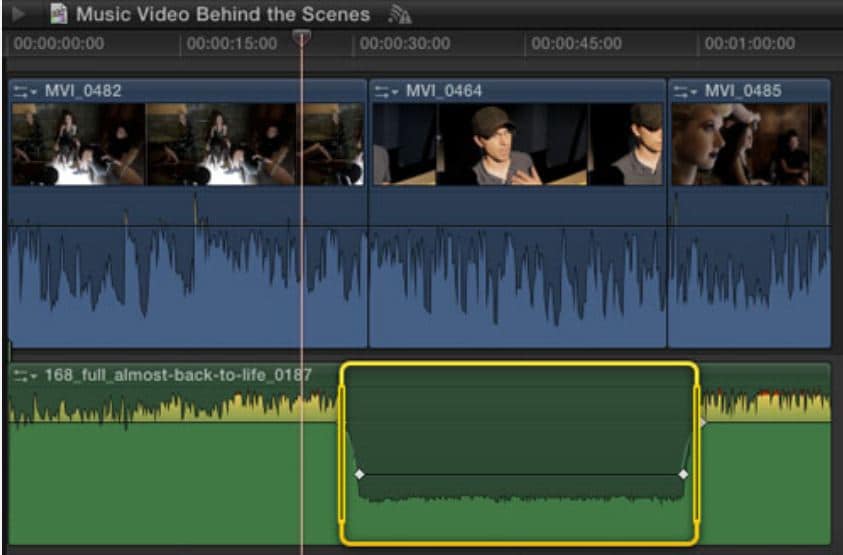Click the keyframe diamond right of the yellow range
Image resolution: width=843 pixels, height=555 pixels.
703,423
